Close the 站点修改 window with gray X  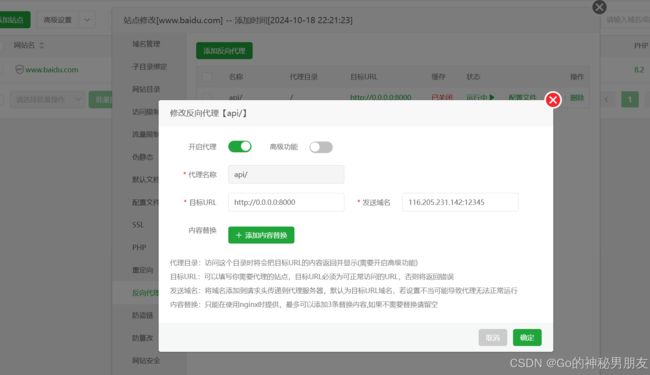599,7
